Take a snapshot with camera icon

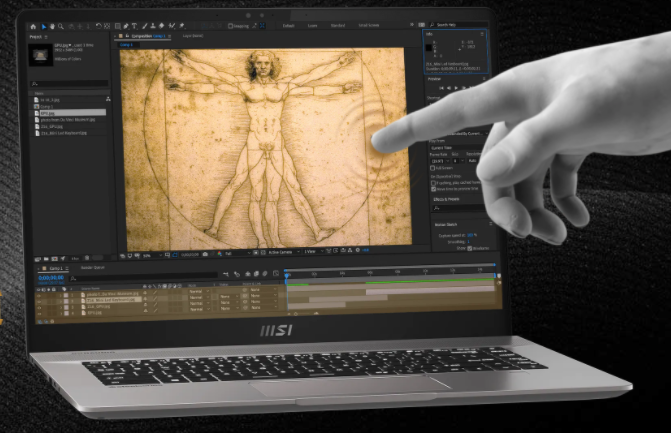tap(205, 254)
